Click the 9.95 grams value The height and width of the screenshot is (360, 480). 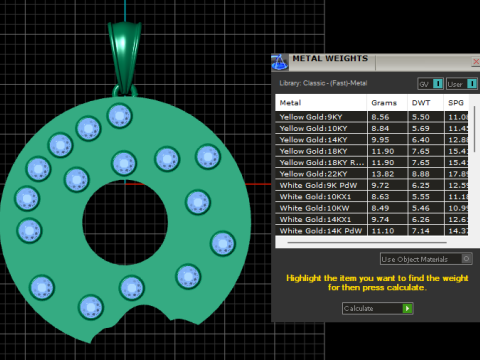[x=380, y=140]
